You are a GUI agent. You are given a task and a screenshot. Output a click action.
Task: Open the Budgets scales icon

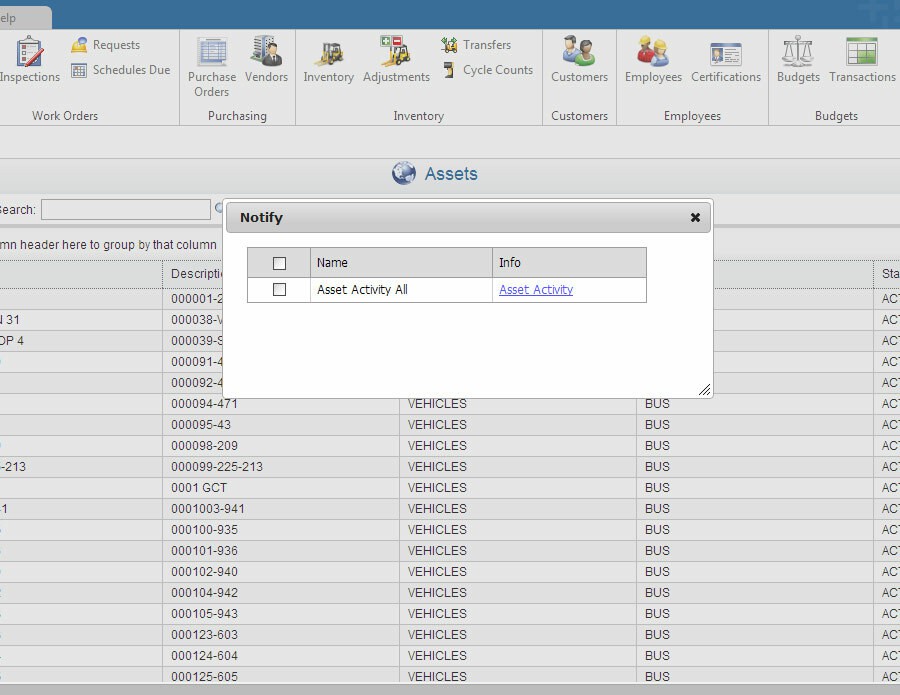[x=798, y=54]
